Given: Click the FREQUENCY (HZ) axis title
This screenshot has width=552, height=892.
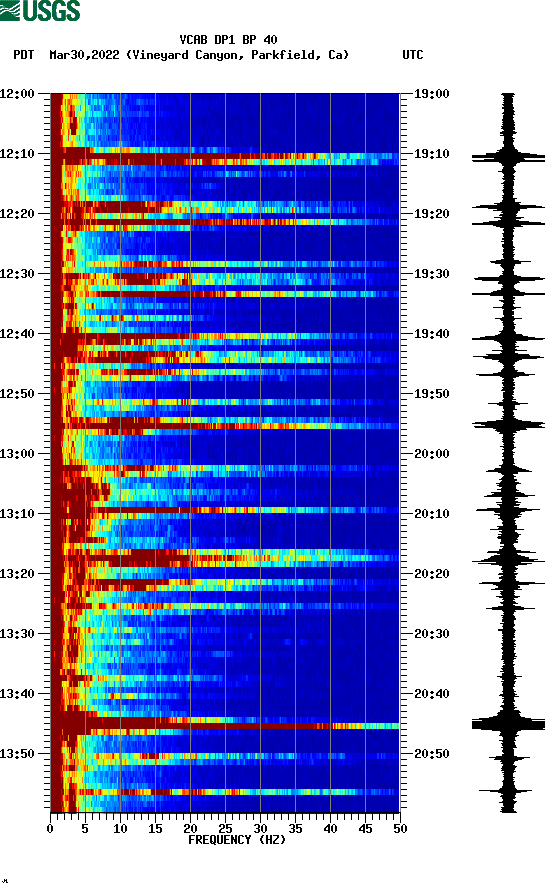Looking at the screenshot, I should tap(237, 840).
